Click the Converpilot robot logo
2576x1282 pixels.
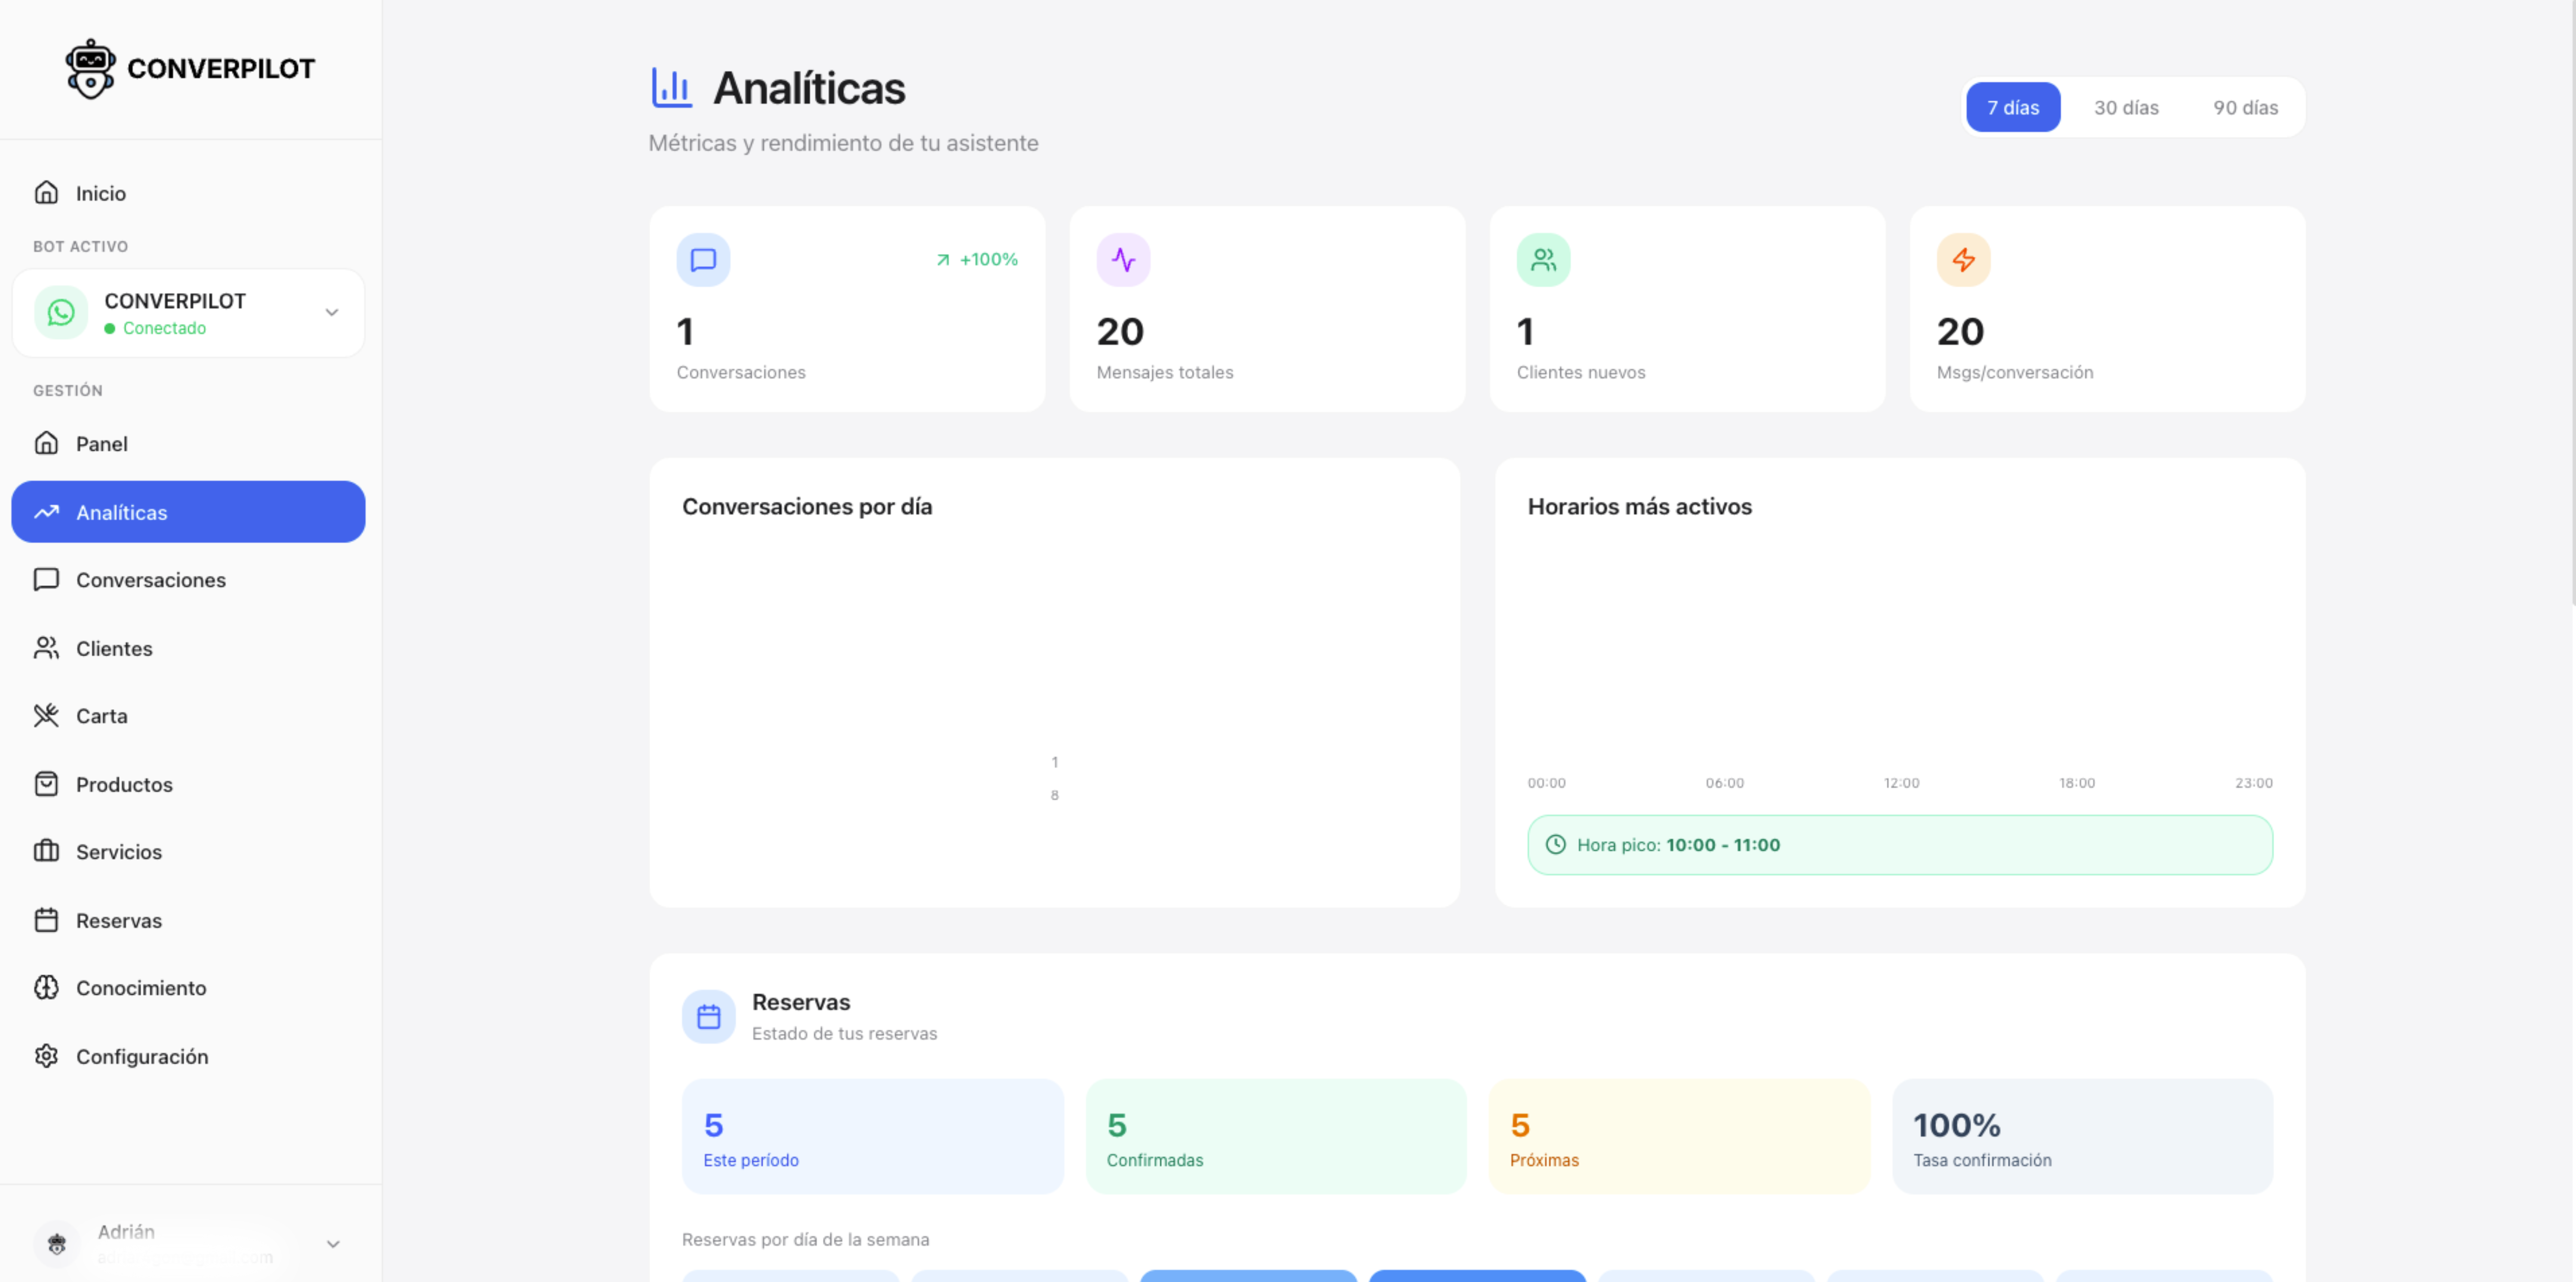[90, 67]
